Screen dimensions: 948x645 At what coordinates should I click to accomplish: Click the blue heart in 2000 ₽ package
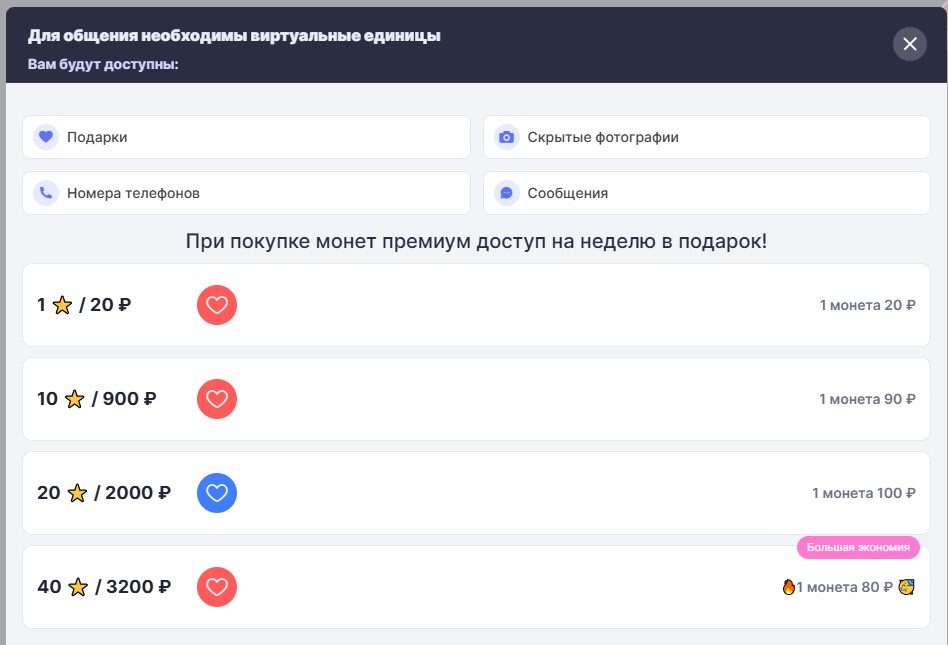[217, 493]
